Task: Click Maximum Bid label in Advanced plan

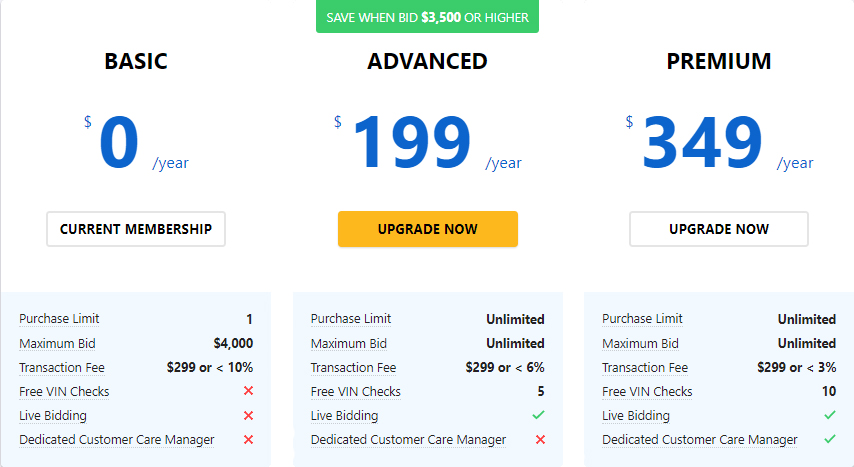Action: tap(349, 343)
